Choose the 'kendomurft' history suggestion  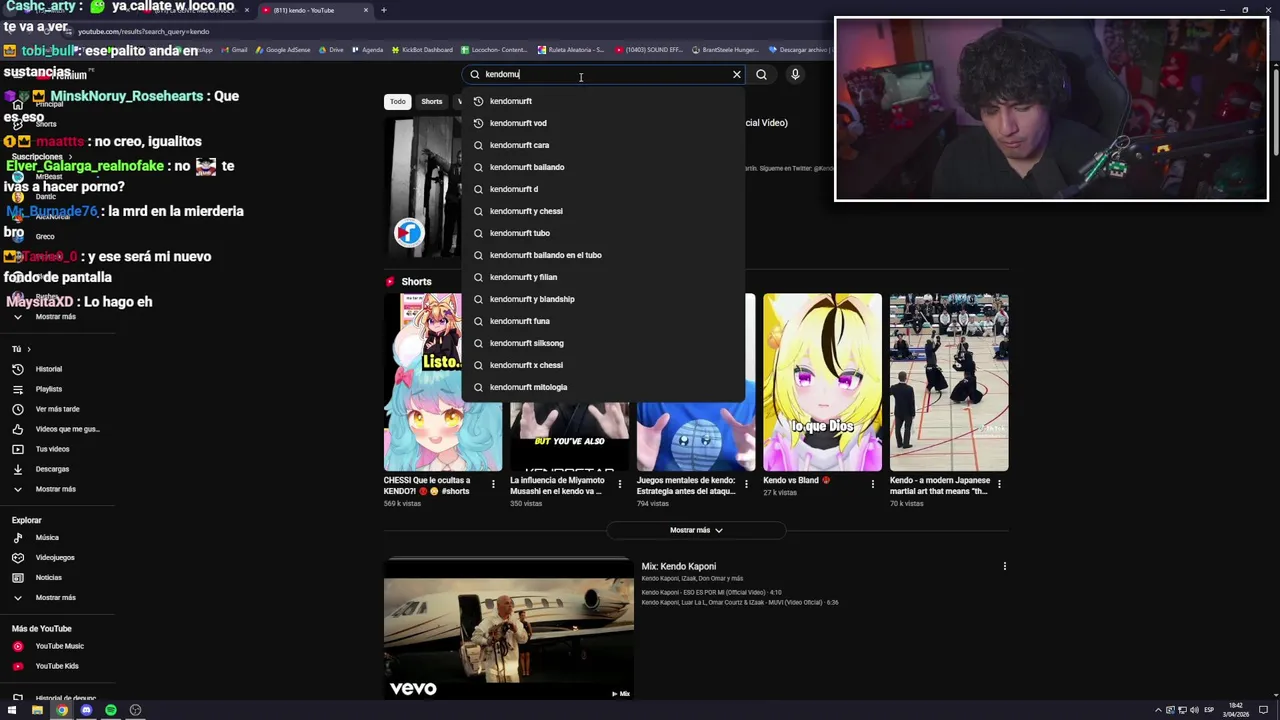604,101
